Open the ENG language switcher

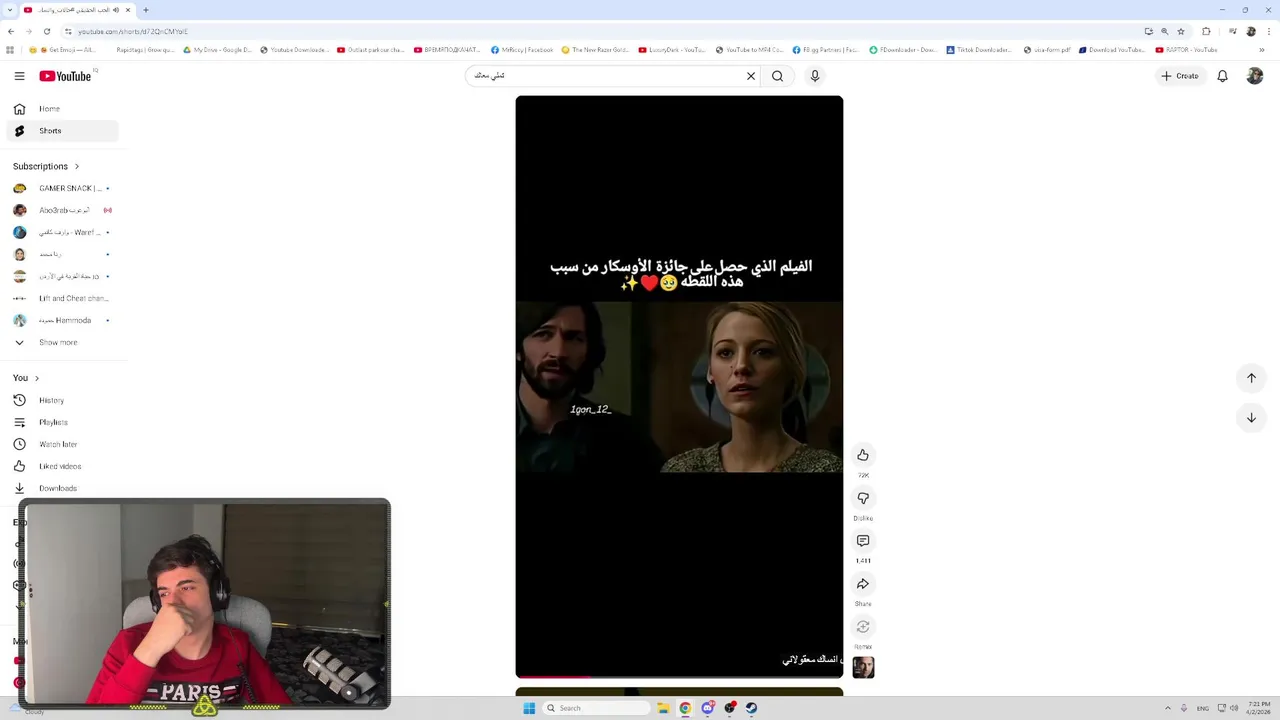[x=1203, y=708]
